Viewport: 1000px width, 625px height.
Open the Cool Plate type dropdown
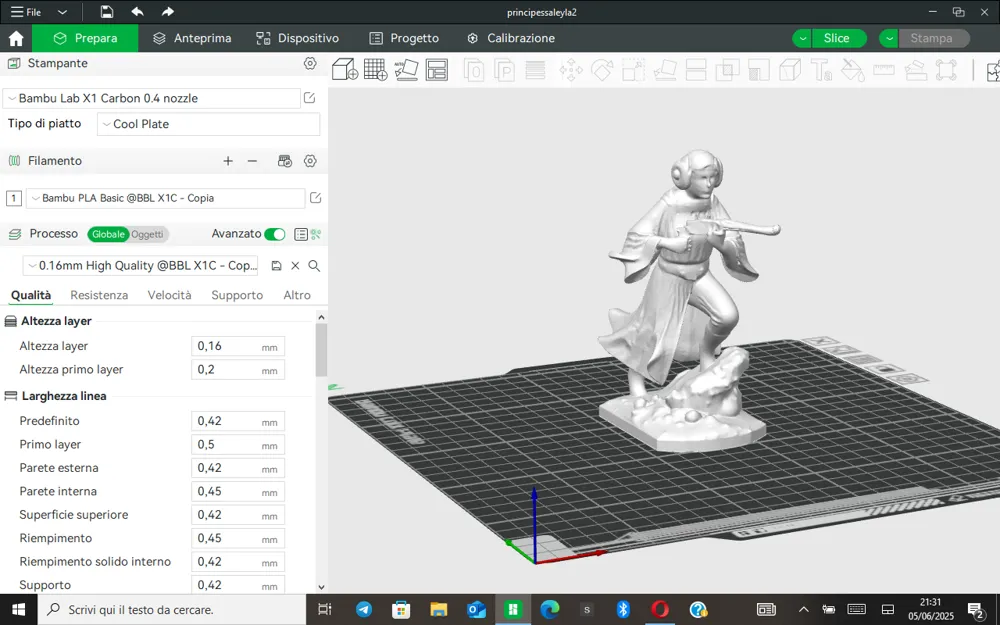click(209, 124)
